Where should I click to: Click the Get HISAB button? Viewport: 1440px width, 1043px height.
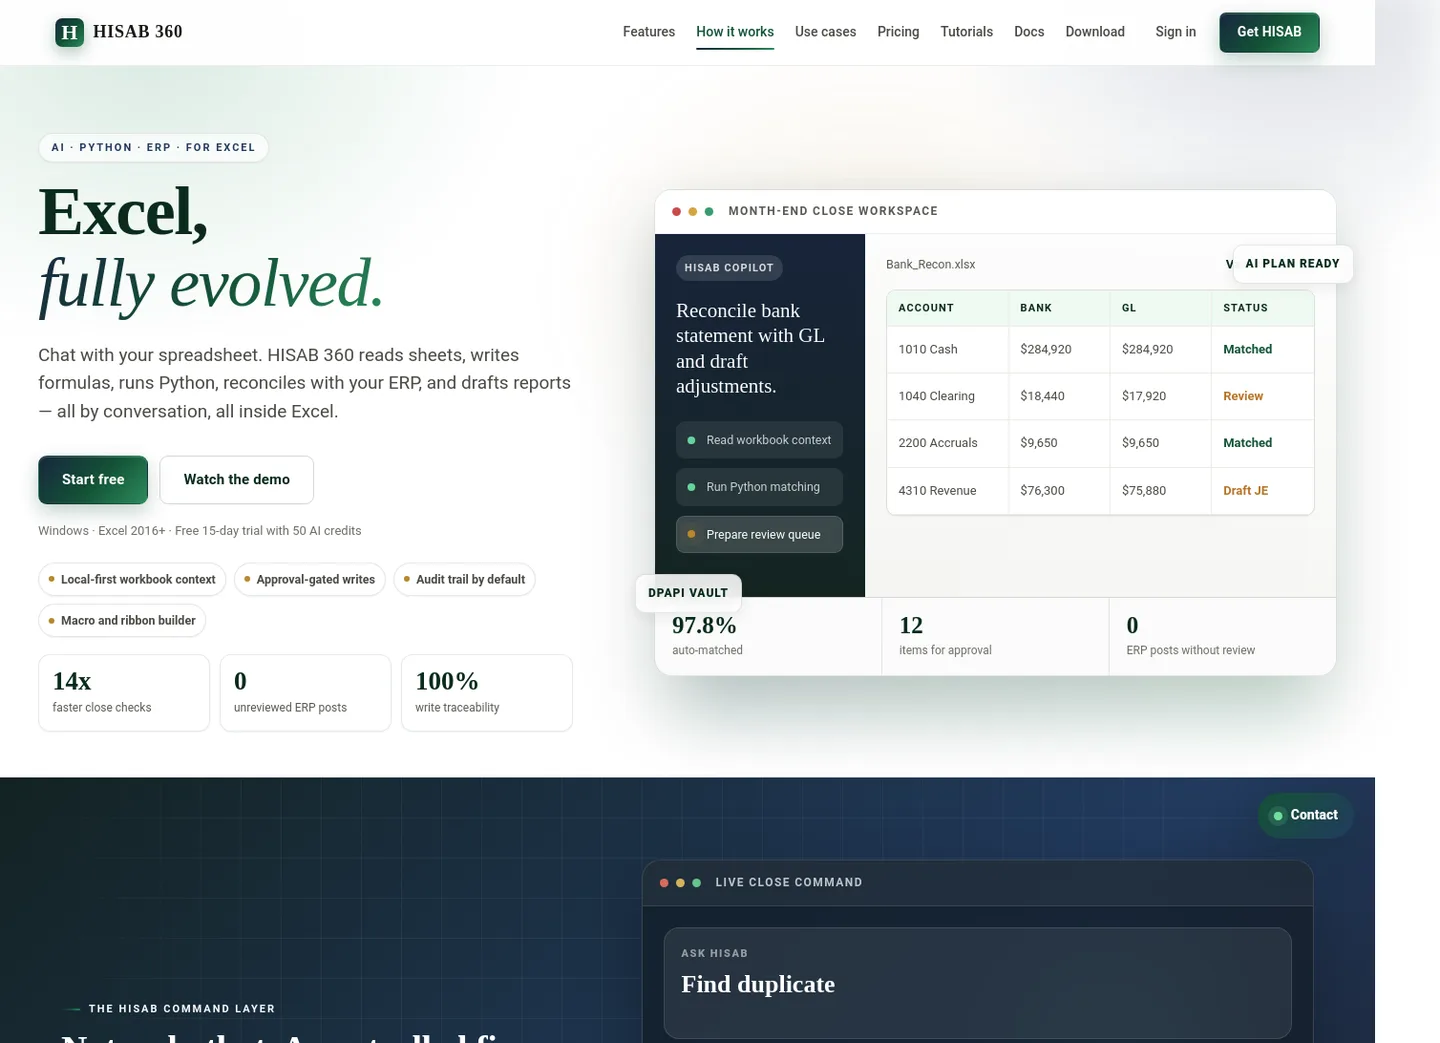click(x=1269, y=32)
